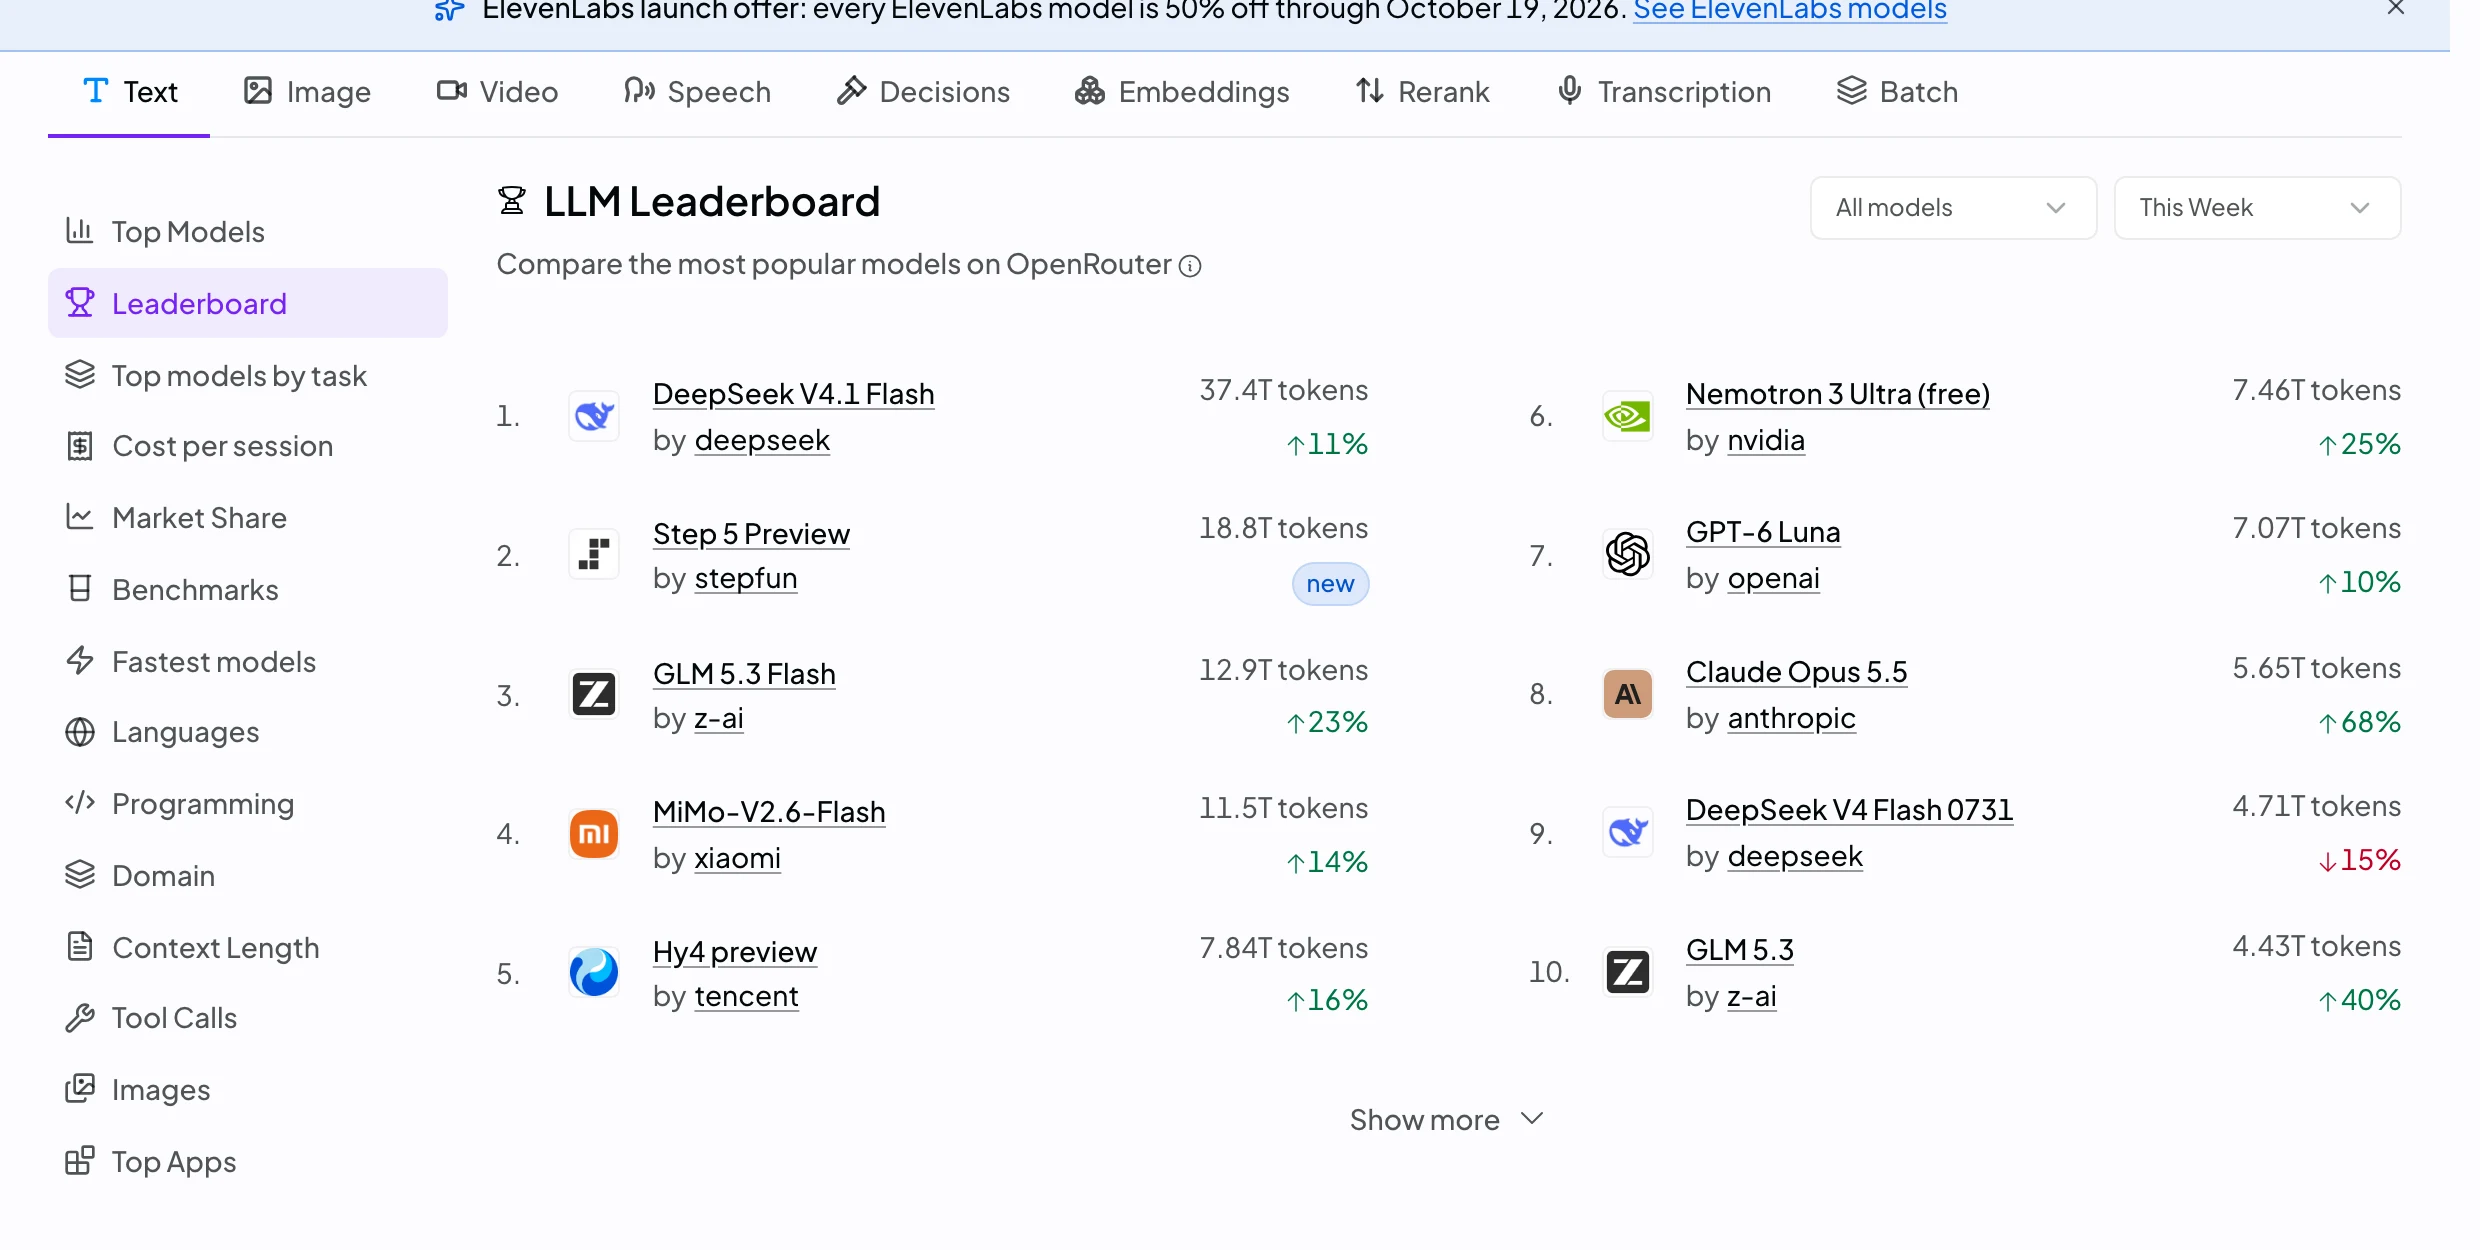The width and height of the screenshot is (2480, 1250).
Task: Open the stepfun provider link
Action: tap(746, 578)
